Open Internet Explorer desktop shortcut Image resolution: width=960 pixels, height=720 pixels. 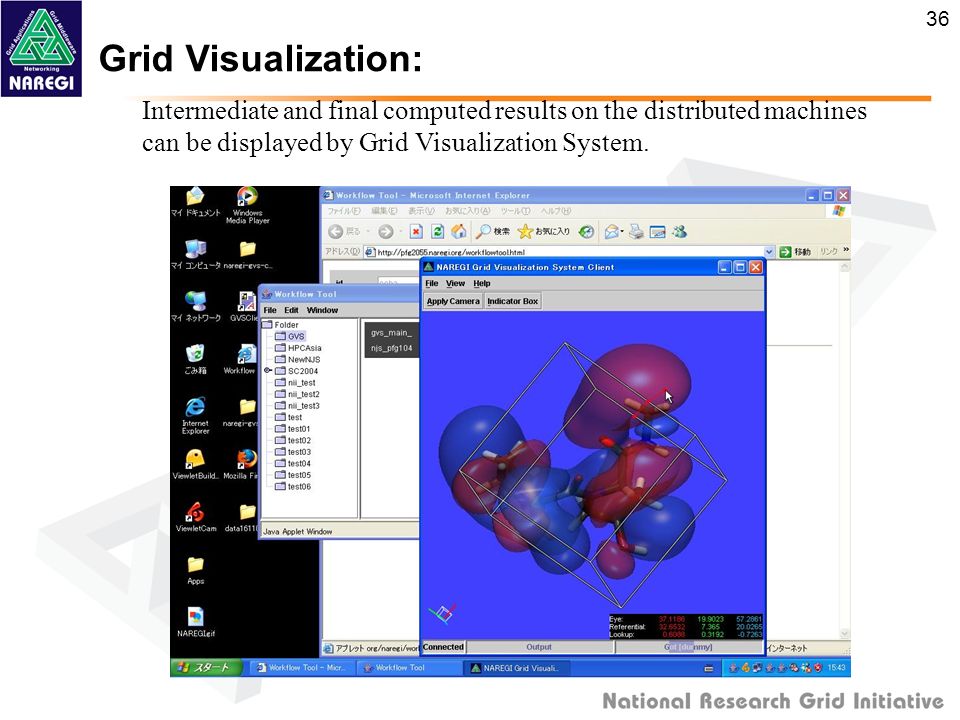coord(195,416)
